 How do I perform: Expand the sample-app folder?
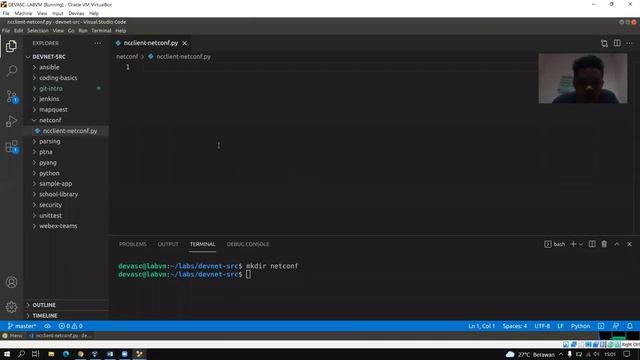[x=56, y=184]
